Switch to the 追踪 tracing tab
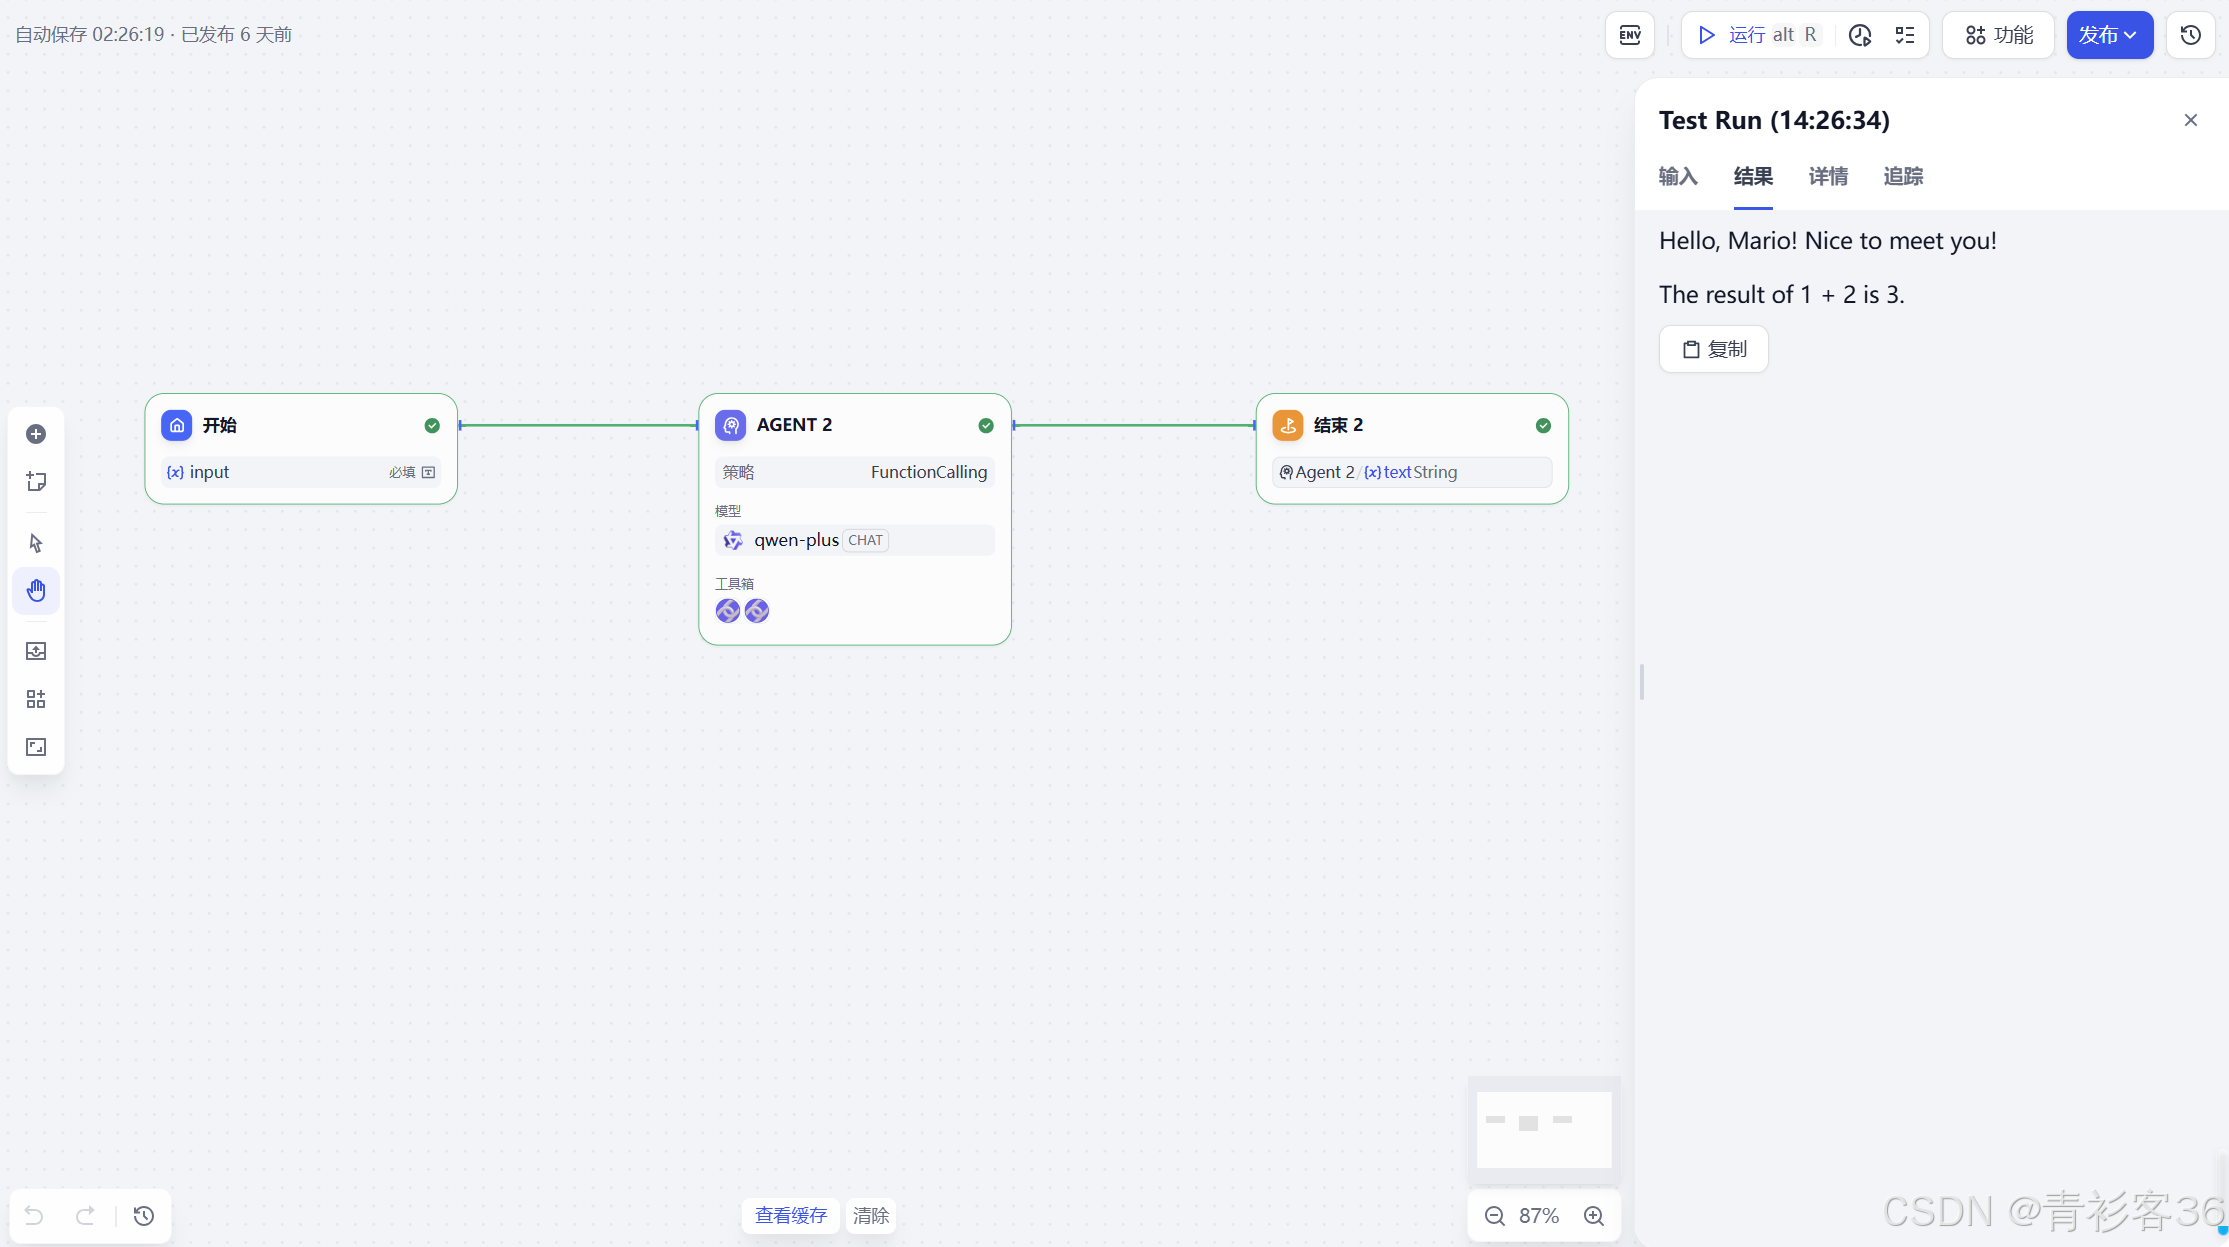This screenshot has width=2229, height=1247. 1903,177
